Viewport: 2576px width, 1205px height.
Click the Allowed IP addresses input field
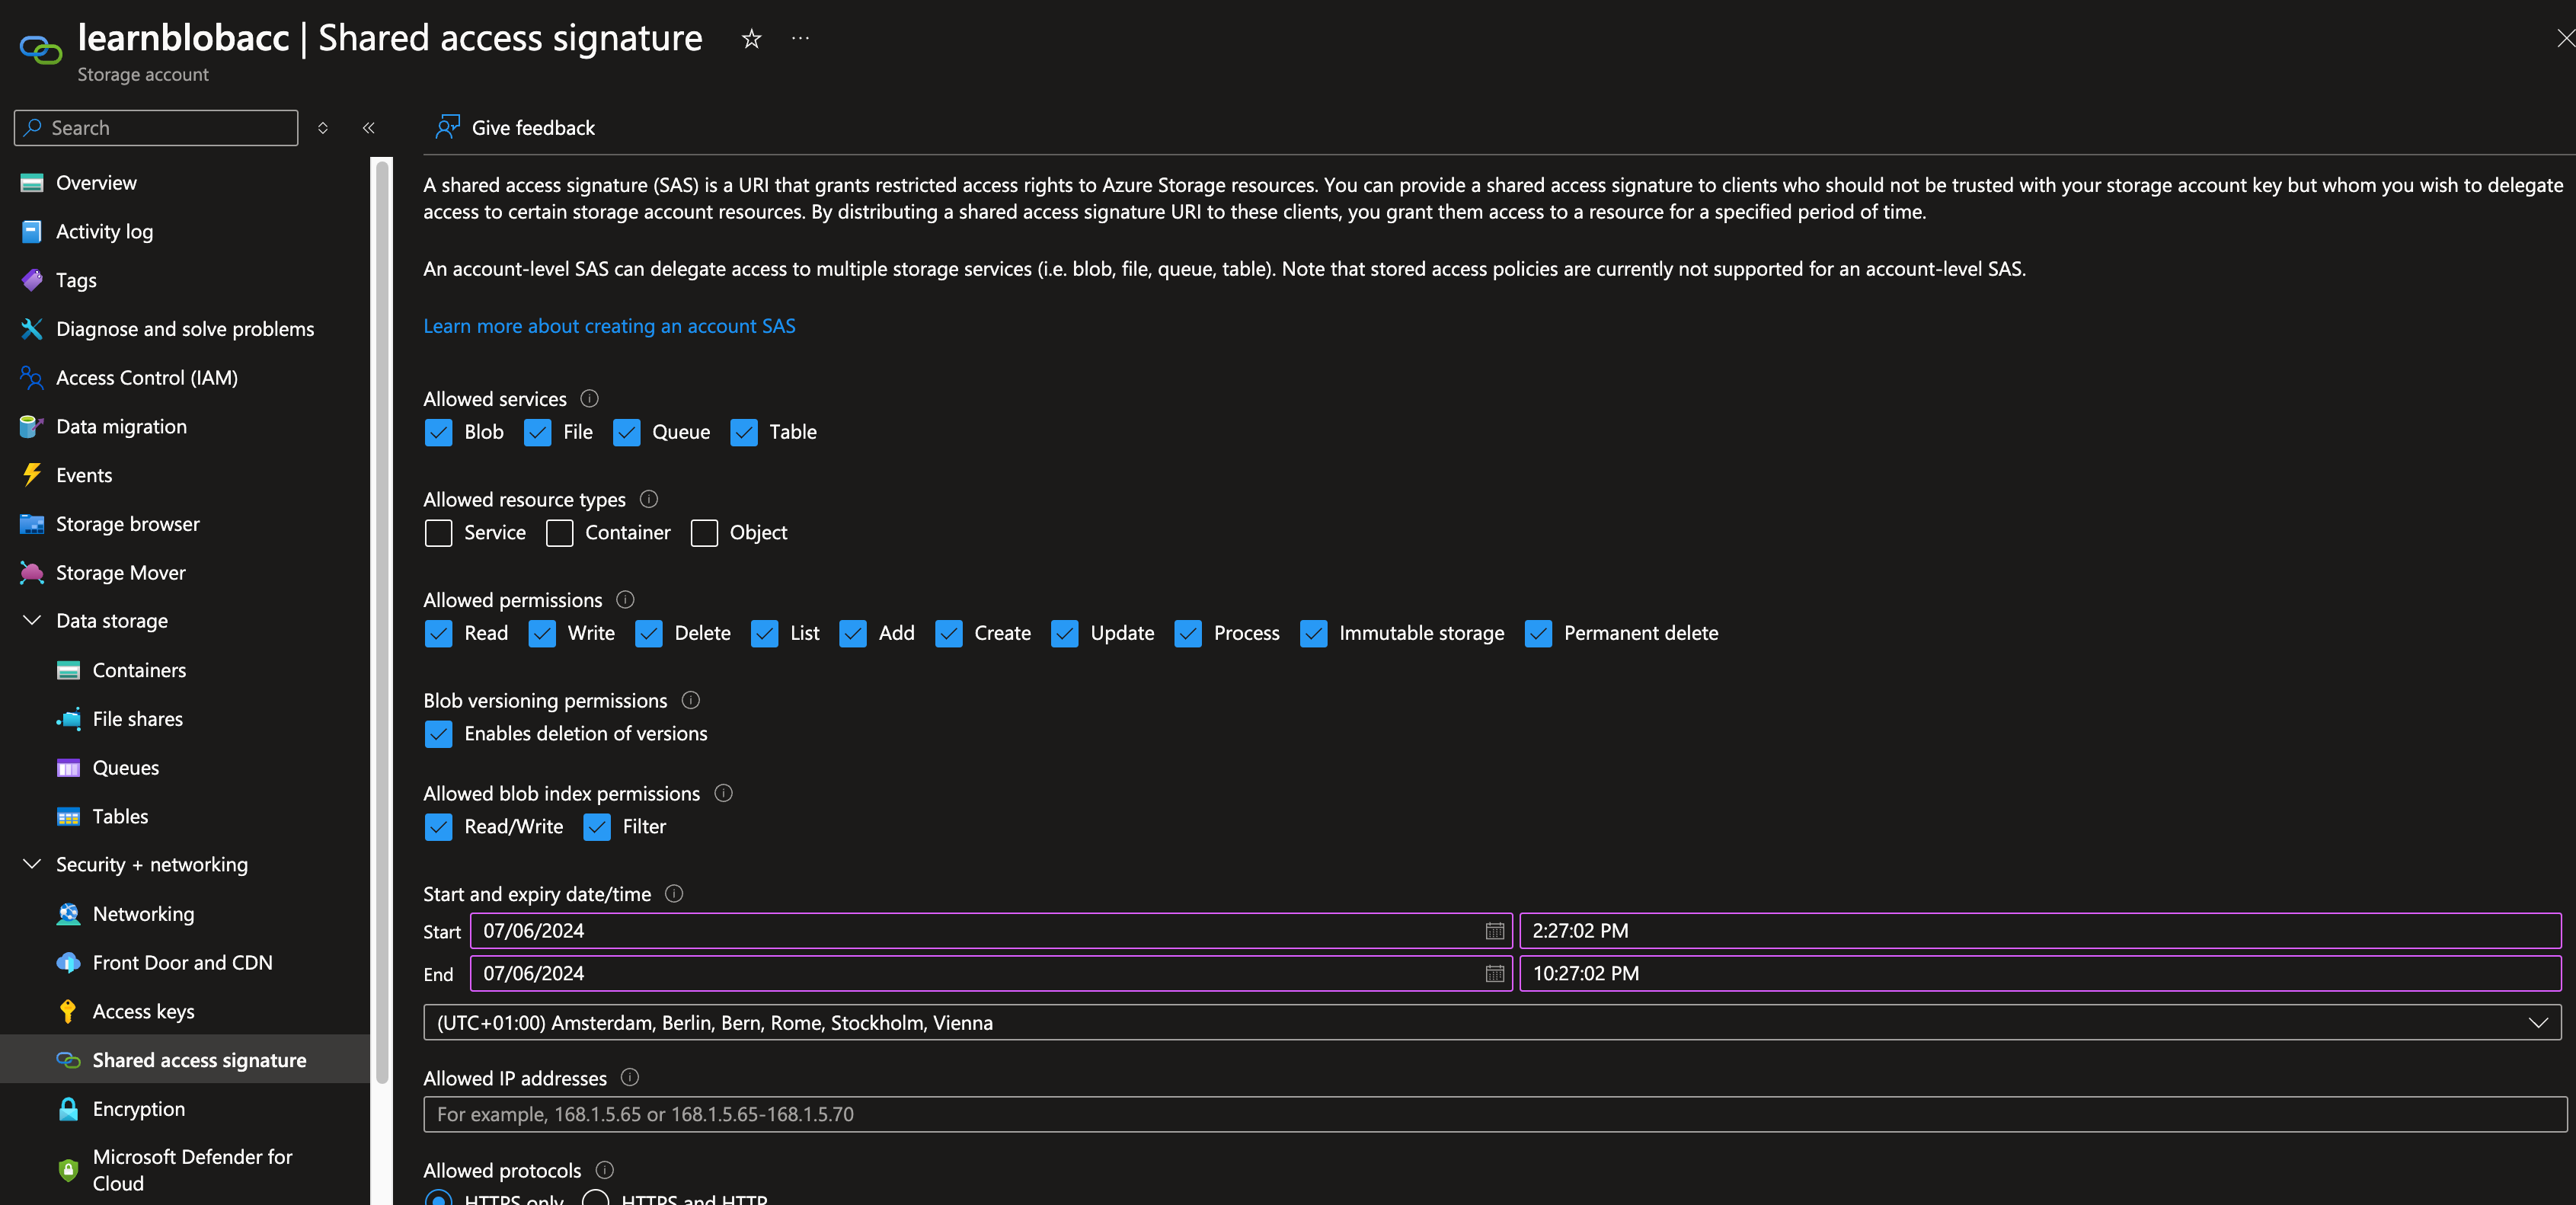[x=1494, y=1115]
